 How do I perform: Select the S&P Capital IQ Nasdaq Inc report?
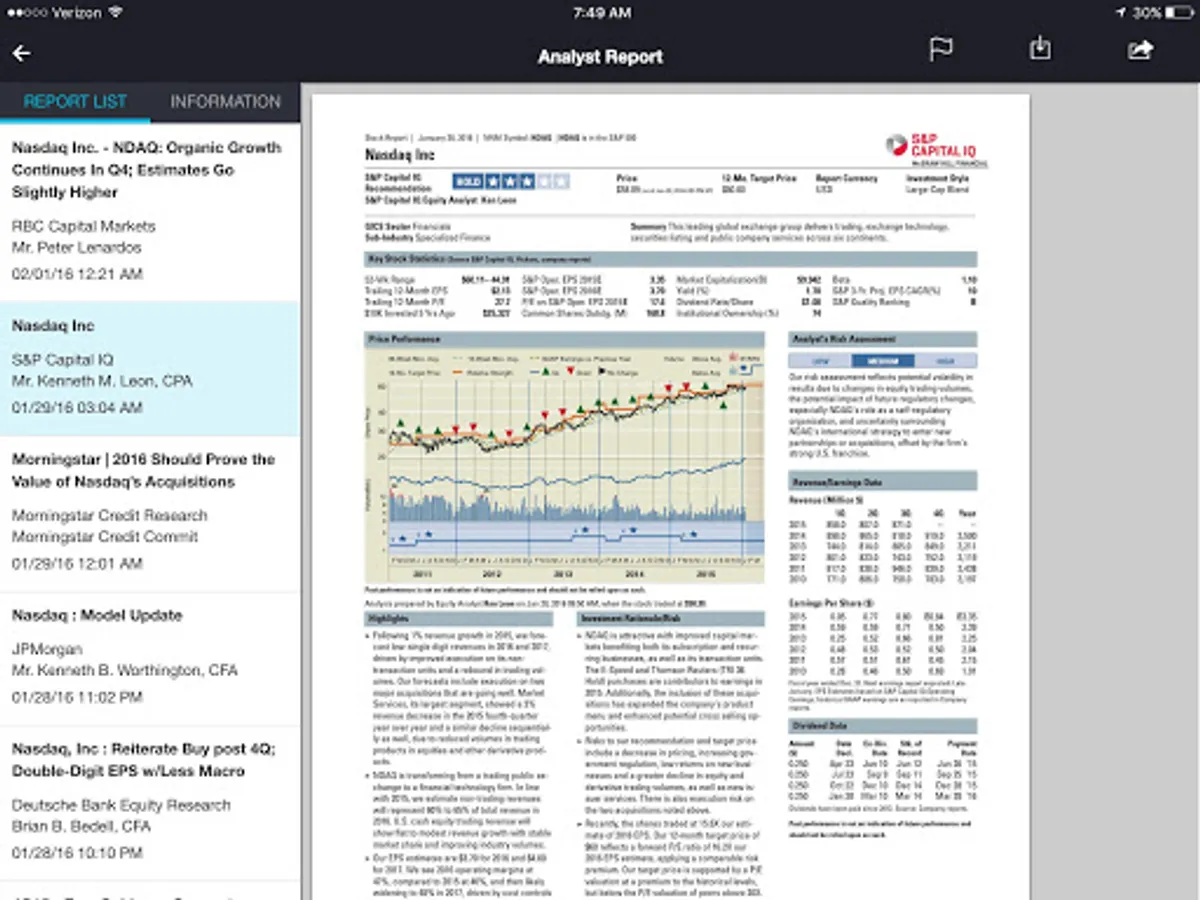point(150,369)
